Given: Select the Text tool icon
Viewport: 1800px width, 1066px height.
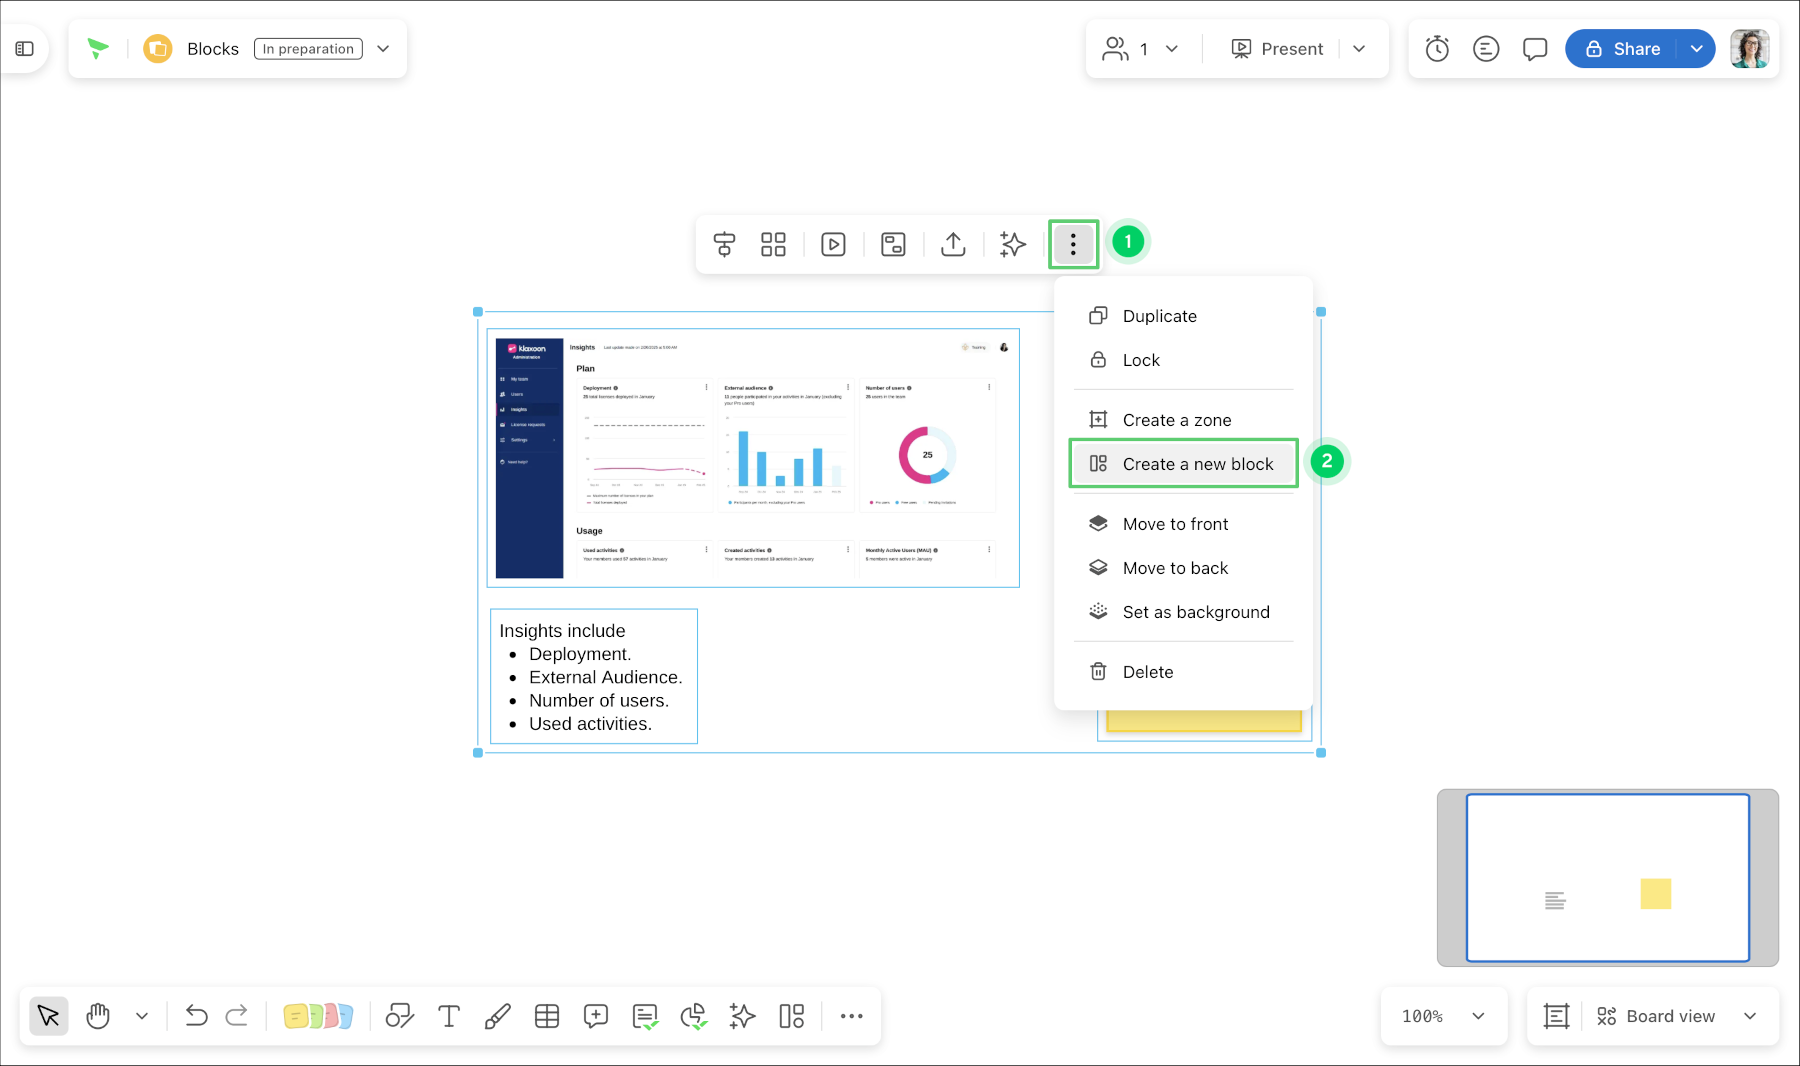Looking at the screenshot, I should pos(449,1016).
